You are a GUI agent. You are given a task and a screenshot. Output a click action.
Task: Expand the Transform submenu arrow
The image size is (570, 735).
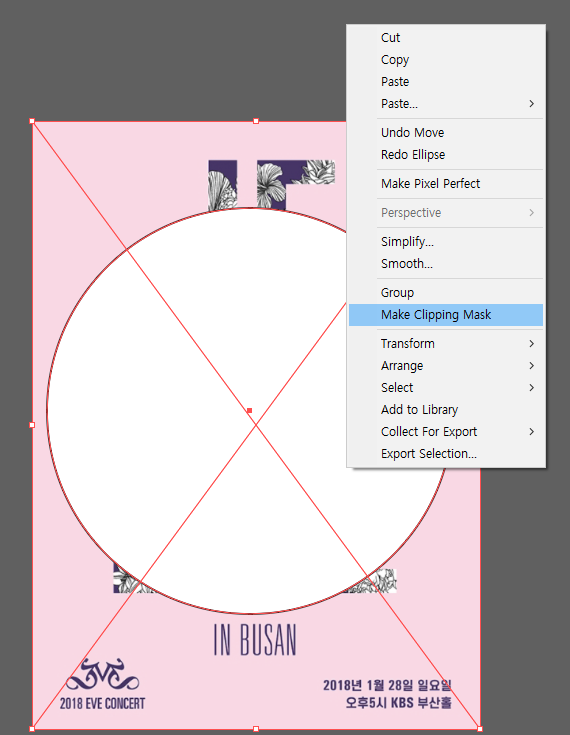point(532,344)
